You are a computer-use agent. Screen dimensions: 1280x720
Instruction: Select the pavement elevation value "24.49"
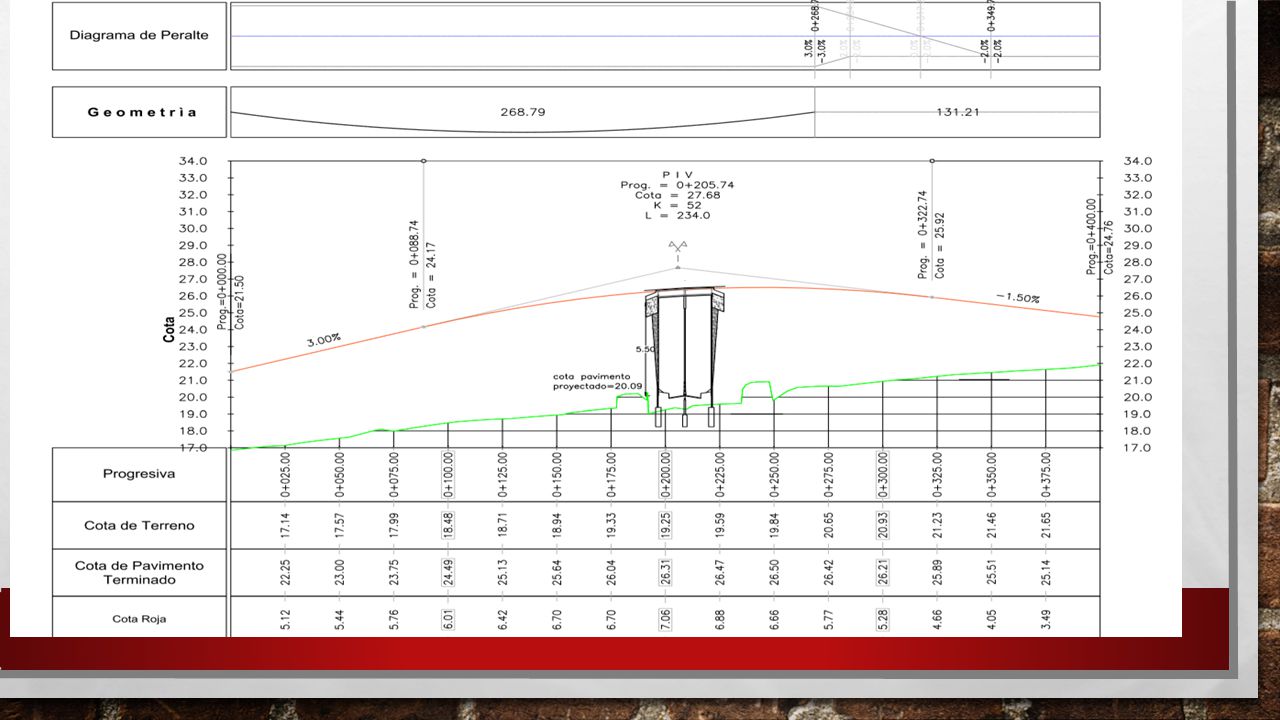tap(448, 573)
